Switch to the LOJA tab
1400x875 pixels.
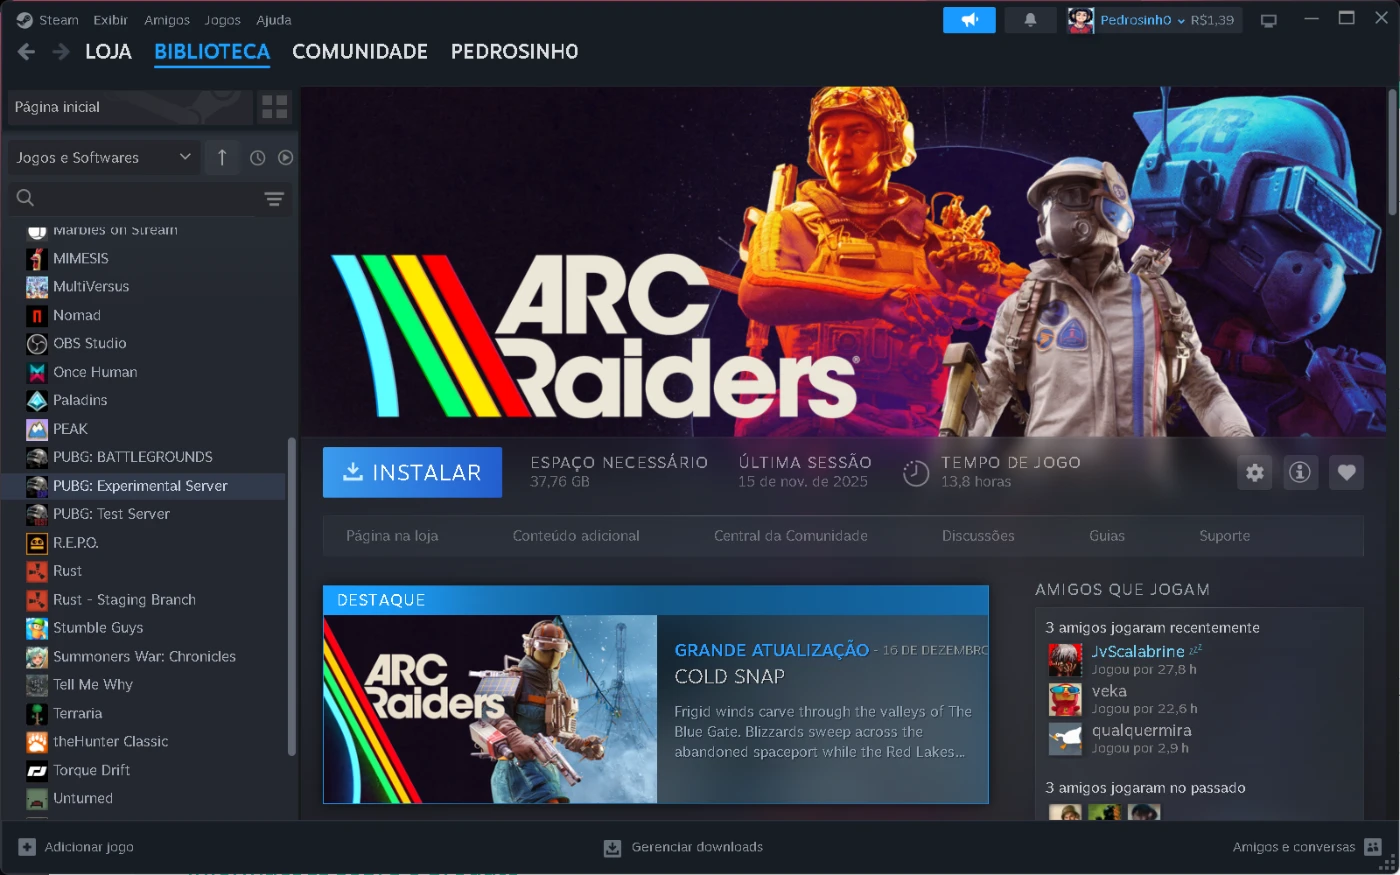[x=108, y=52]
